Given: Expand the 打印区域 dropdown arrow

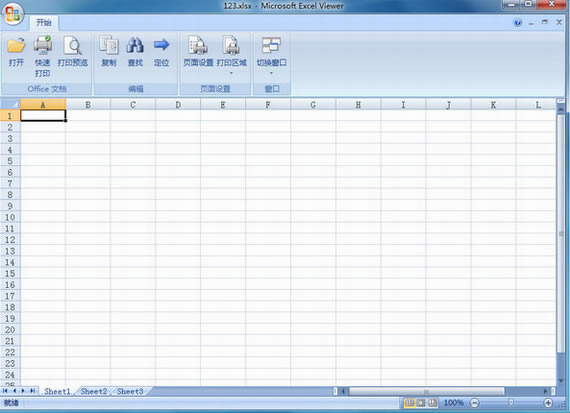Looking at the screenshot, I should 231,73.
